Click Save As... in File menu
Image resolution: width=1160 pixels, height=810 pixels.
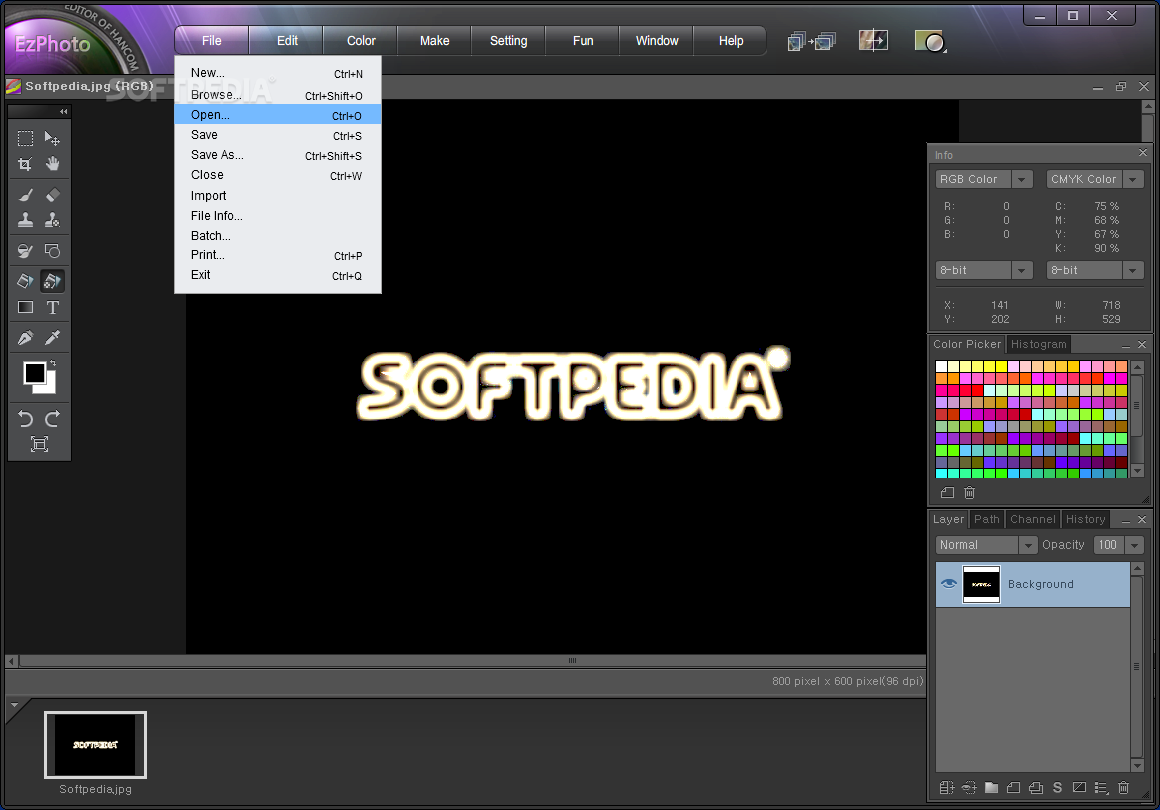[x=277, y=155]
